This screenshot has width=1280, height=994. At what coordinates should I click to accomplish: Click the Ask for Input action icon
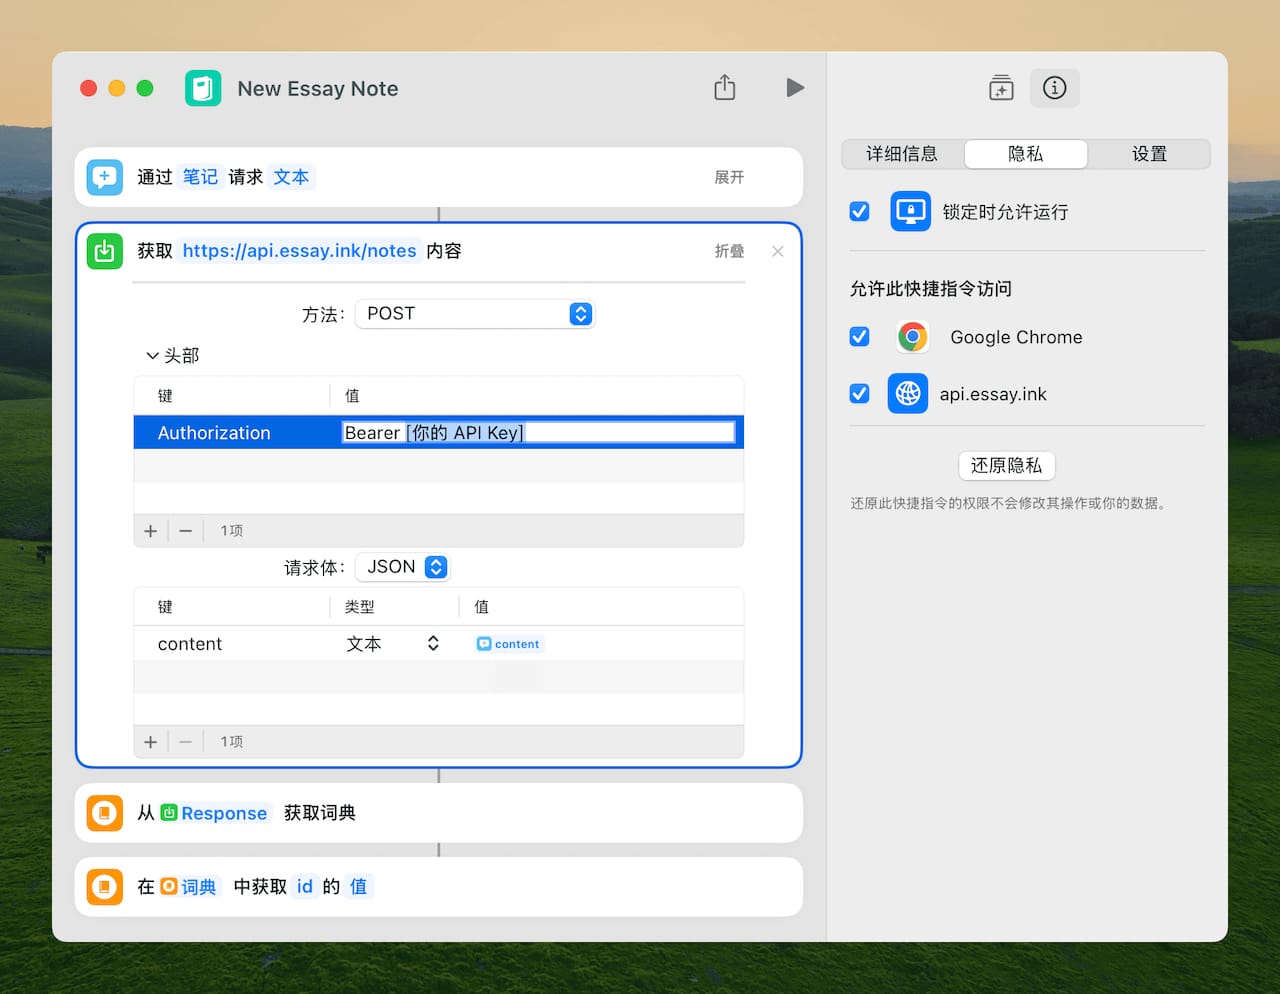(x=105, y=177)
